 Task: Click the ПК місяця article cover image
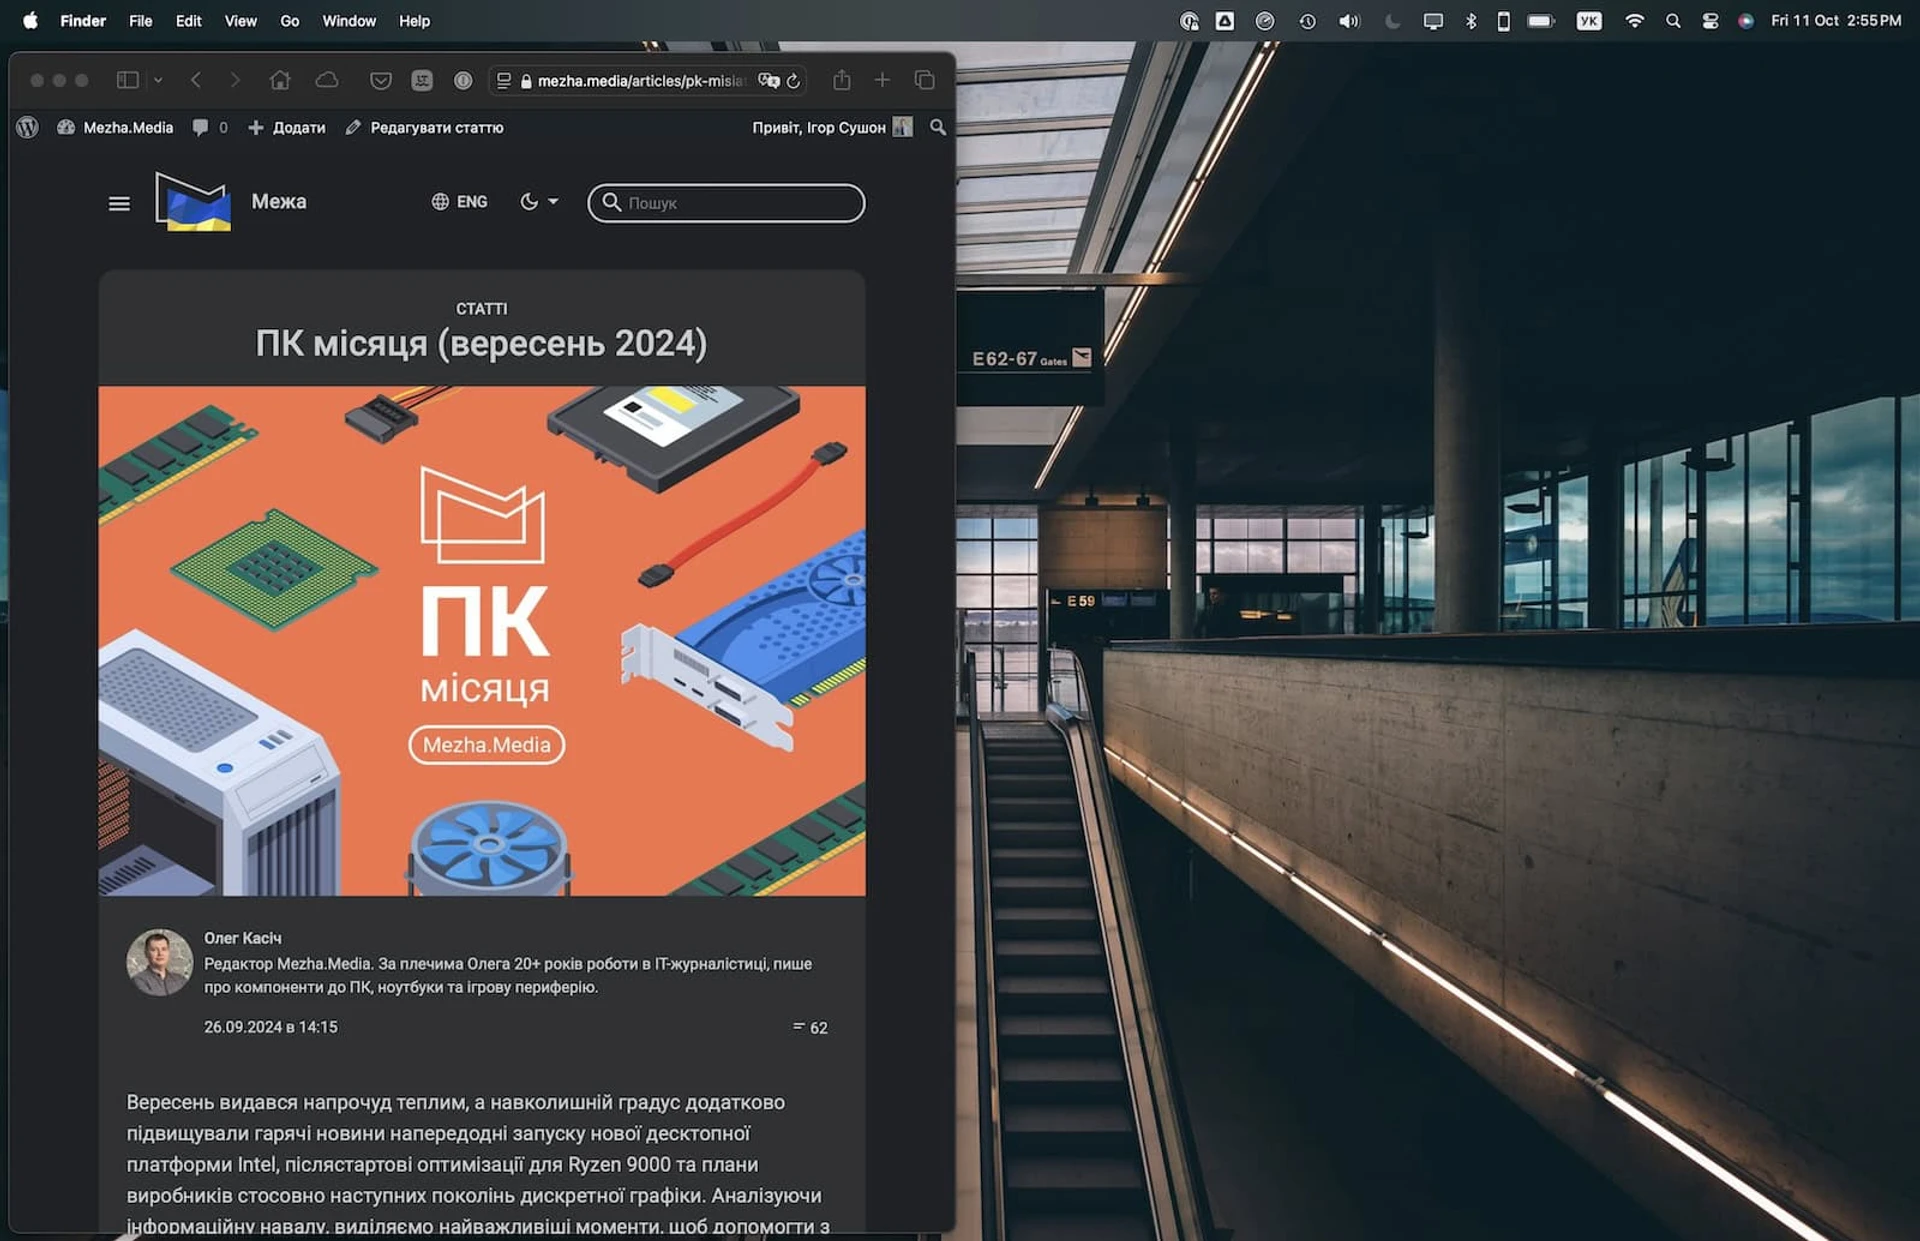482,641
